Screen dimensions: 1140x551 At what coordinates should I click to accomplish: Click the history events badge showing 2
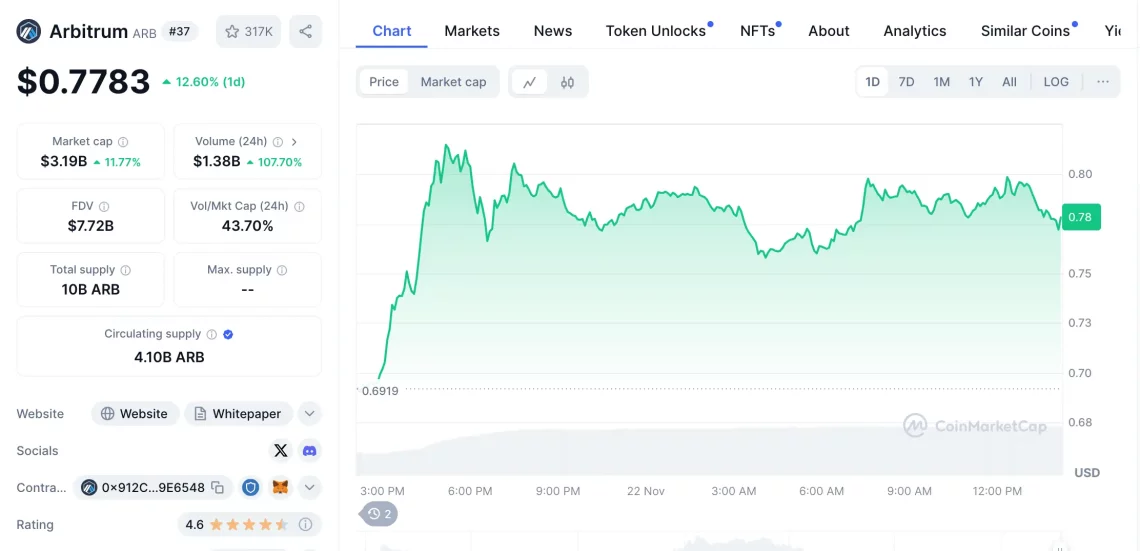click(x=380, y=514)
